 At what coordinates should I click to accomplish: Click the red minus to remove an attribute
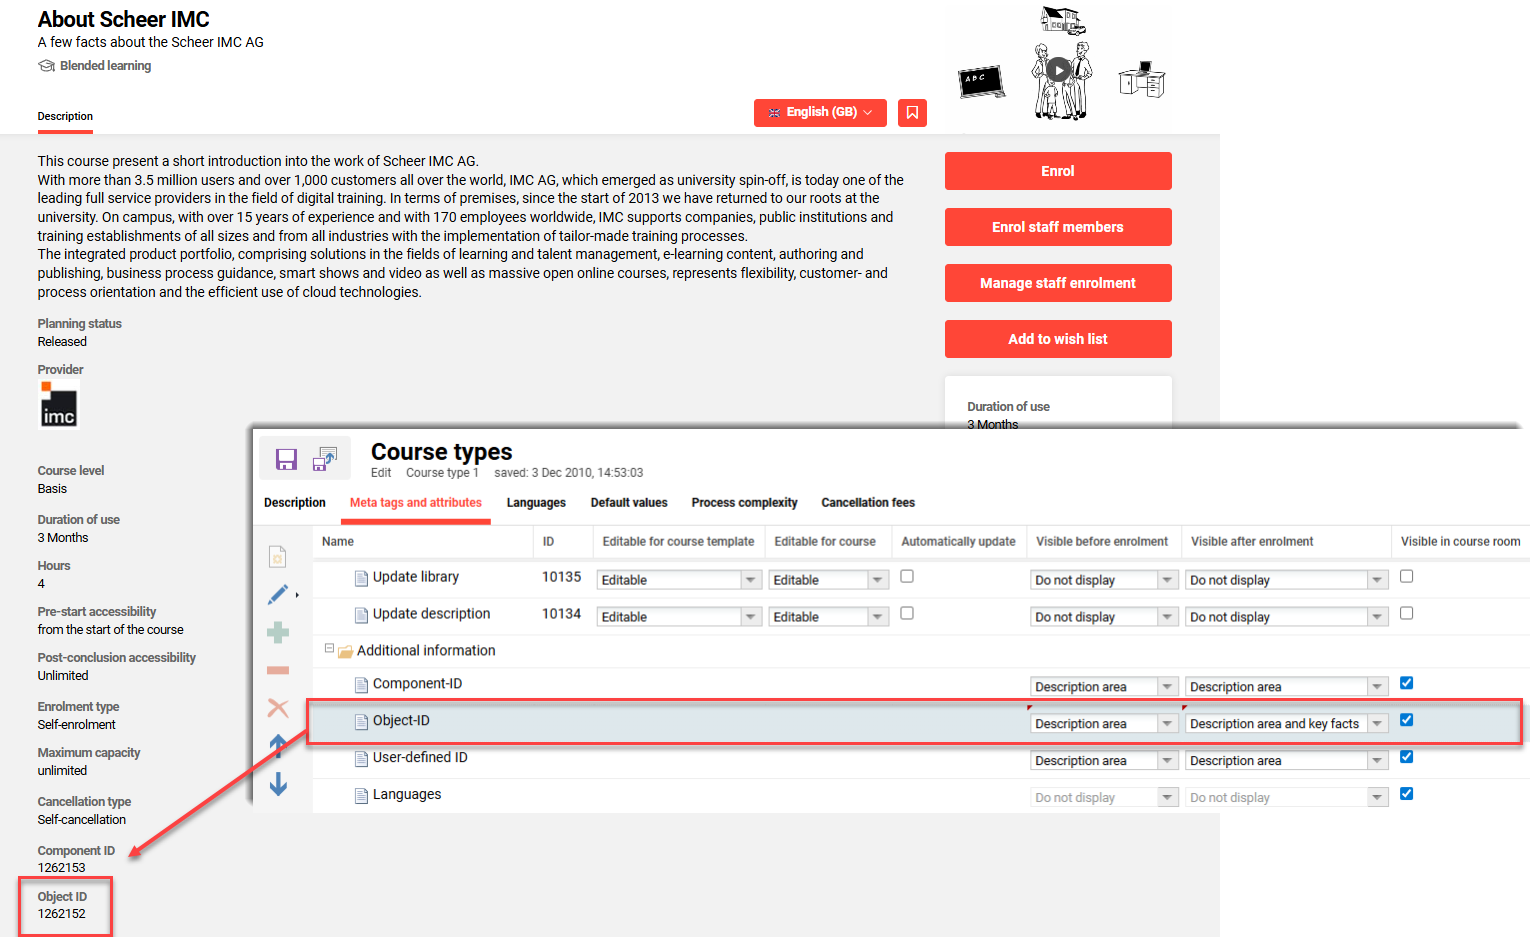[x=277, y=669]
